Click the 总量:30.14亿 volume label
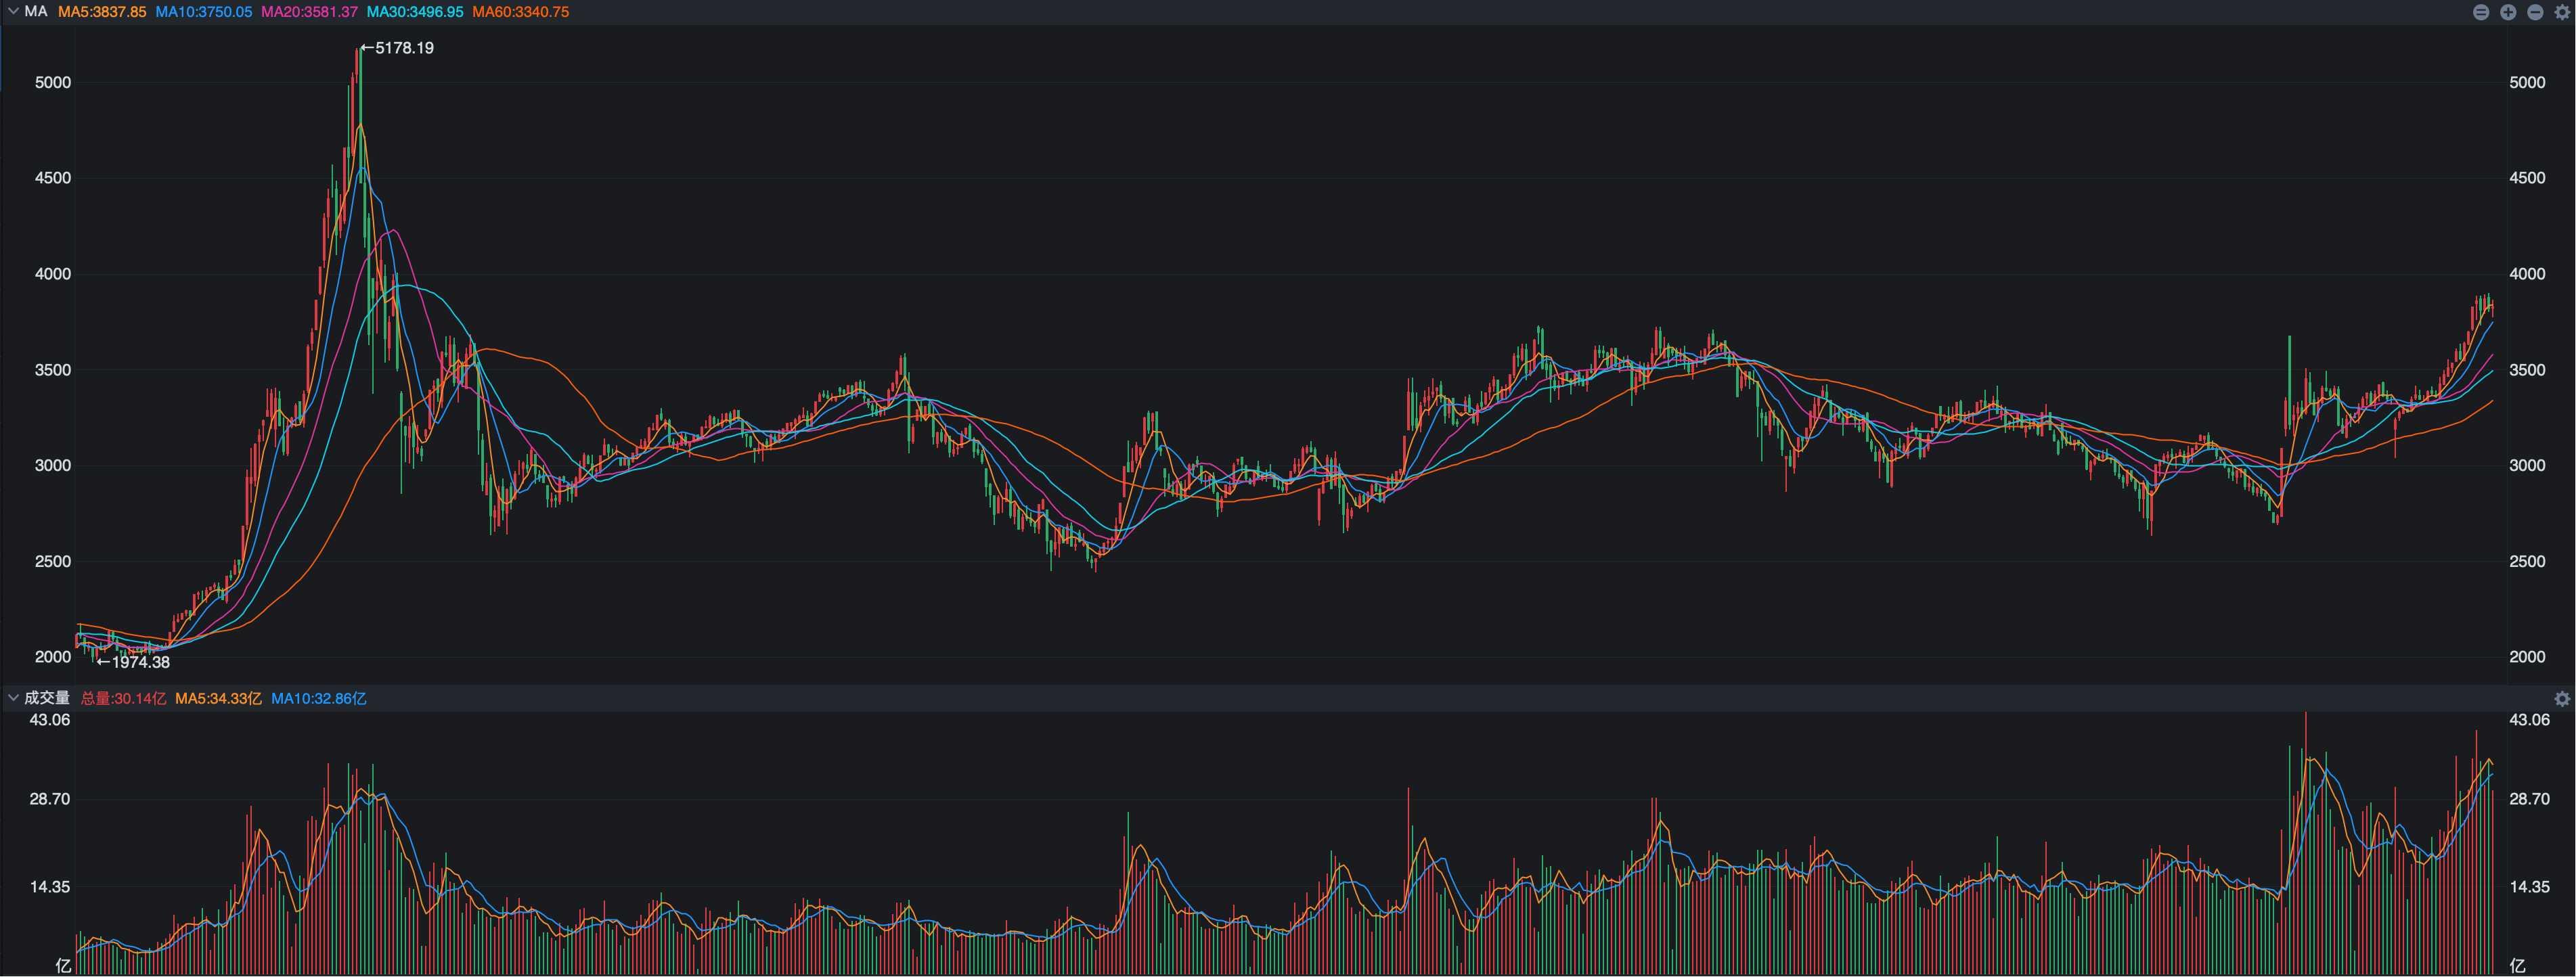The width and height of the screenshot is (2576, 977). 123,699
